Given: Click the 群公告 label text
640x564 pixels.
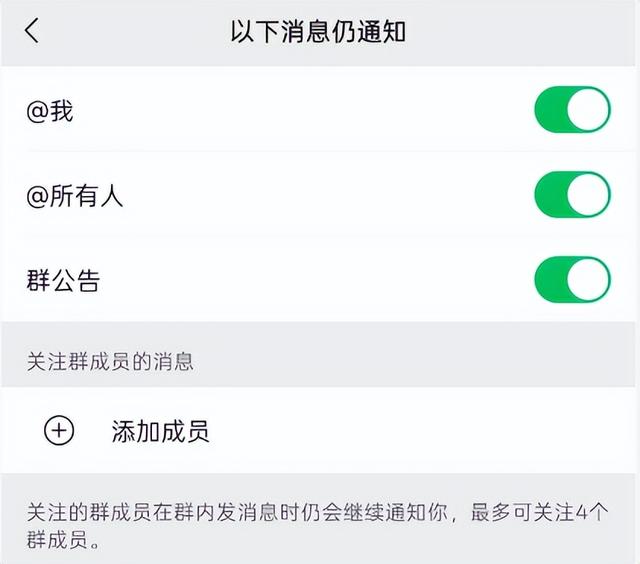Looking at the screenshot, I should pos(63,280).
